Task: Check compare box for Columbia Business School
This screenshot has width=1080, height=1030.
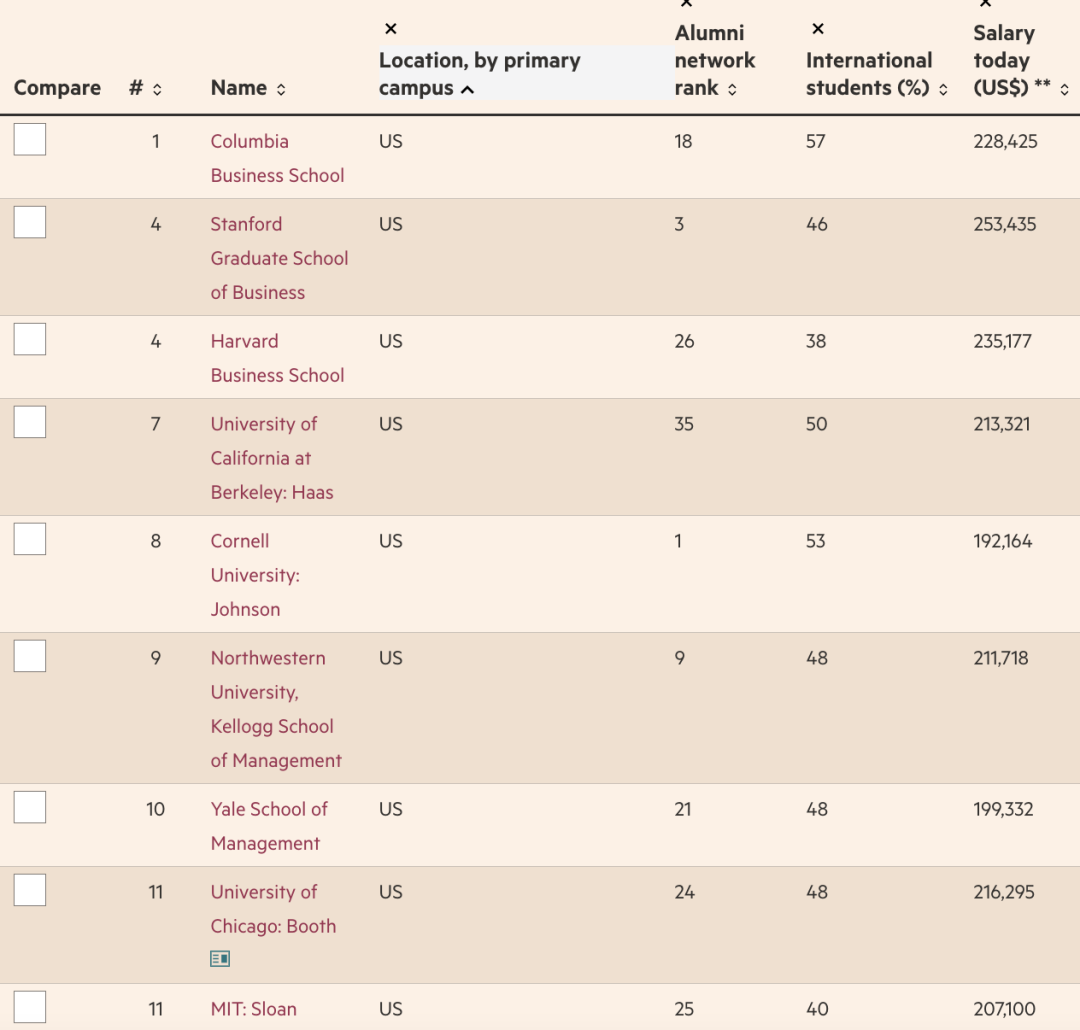Action: [x=30, y=140]
